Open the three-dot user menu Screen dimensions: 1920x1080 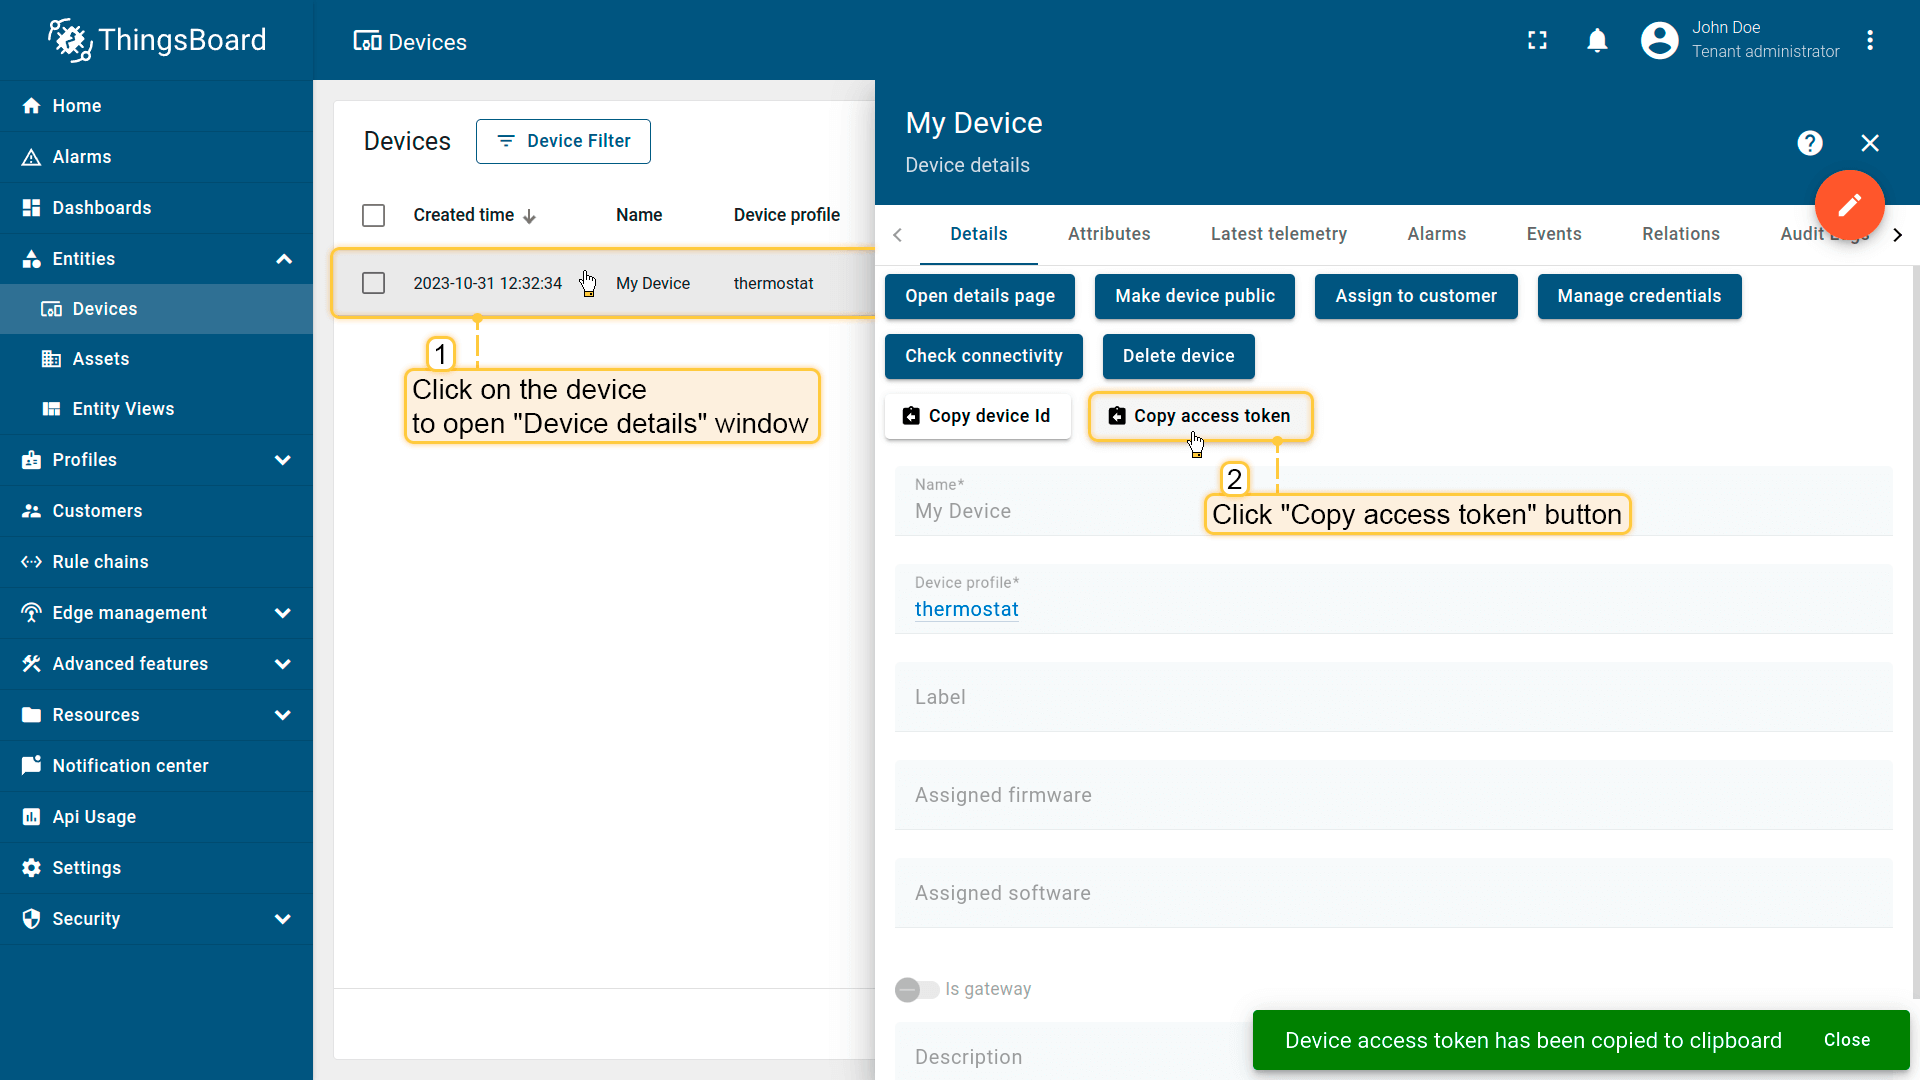tap(1870, 41)
